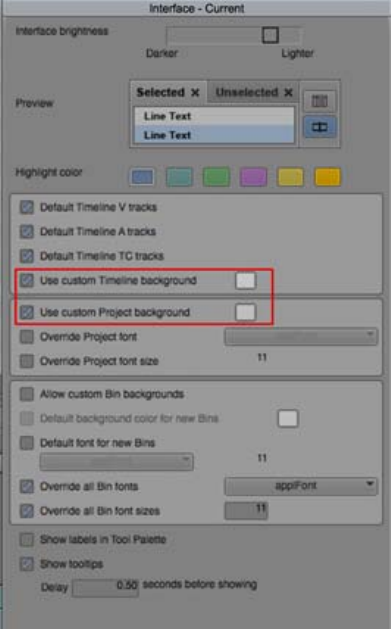Click the frame view icon beside the Preview tabs
This screenshot has height=629, width=391.
tap(320, 101)
